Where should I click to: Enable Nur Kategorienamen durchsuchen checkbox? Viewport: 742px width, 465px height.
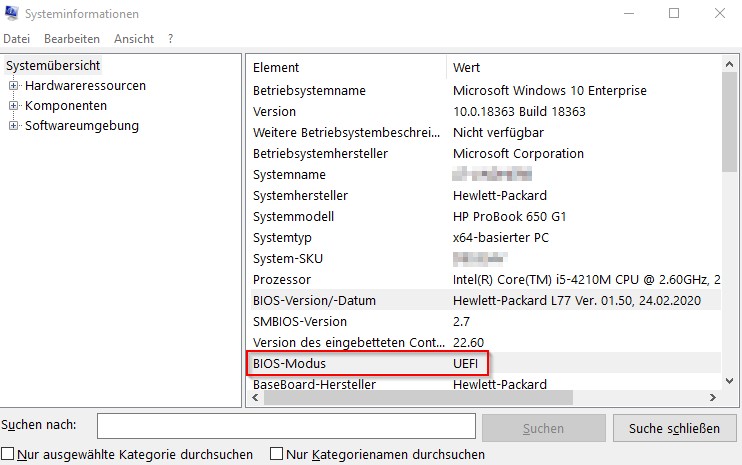point(278,454)
